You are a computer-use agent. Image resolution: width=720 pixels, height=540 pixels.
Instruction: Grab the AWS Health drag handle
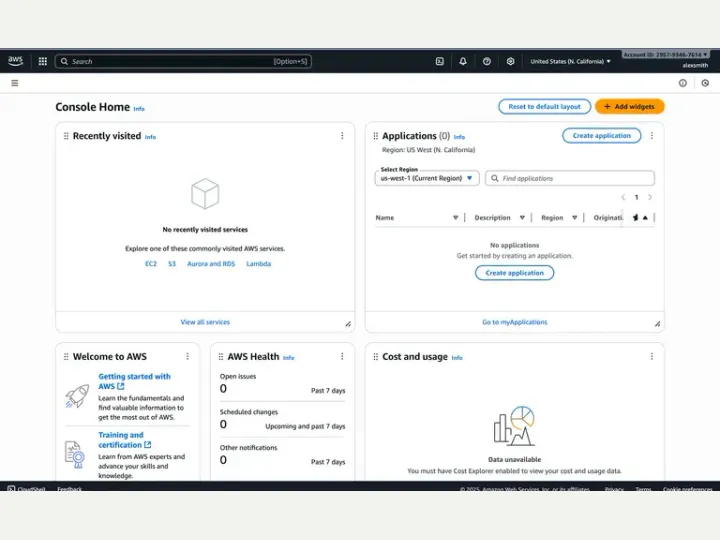click(x=221, y=356)
